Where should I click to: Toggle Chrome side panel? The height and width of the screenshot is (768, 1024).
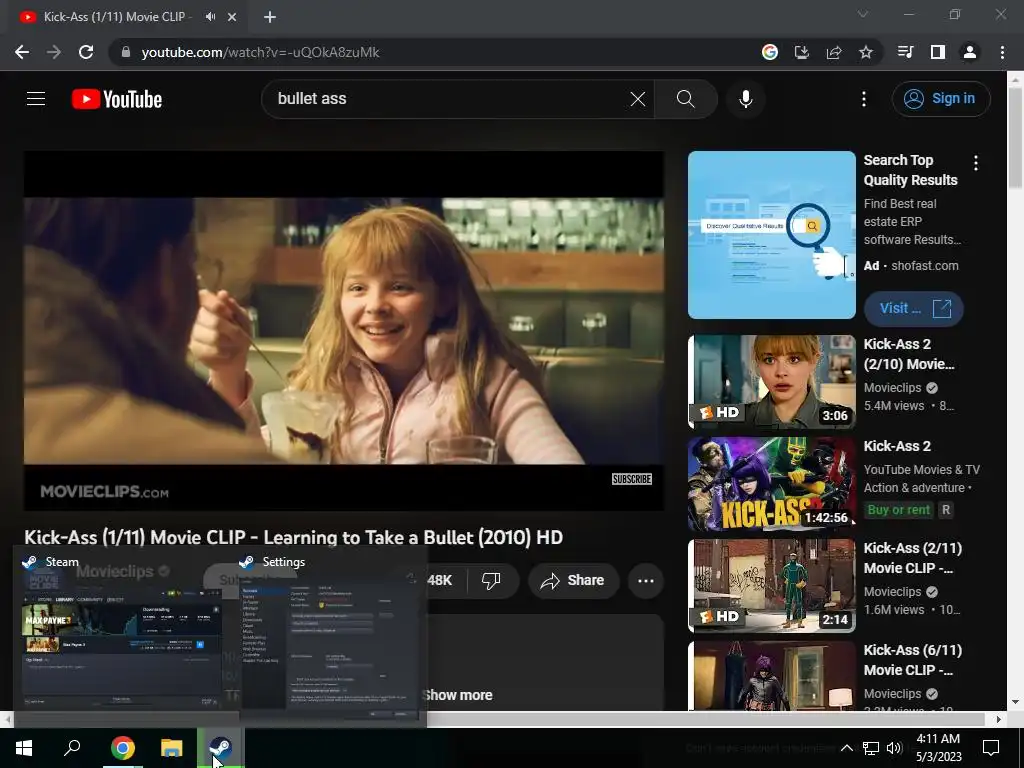(937, 52)
